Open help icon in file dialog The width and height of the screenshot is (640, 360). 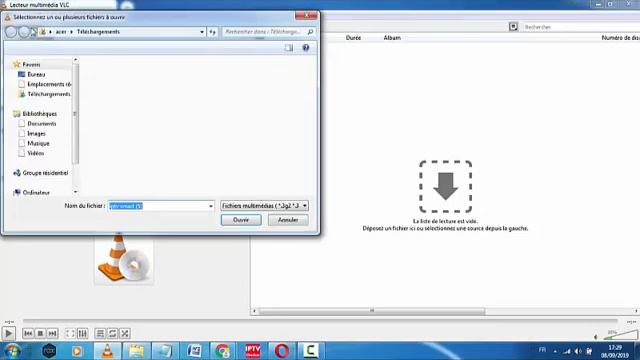(306, 48)
